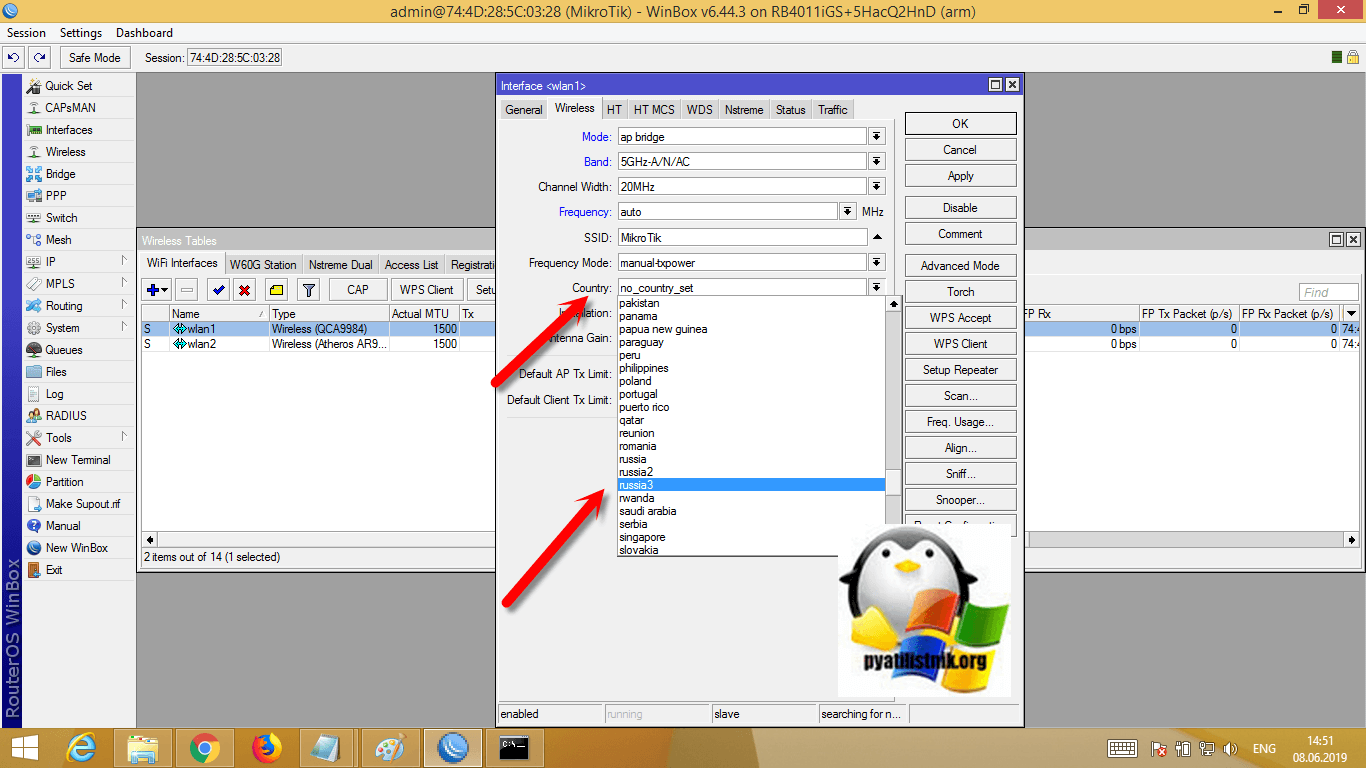1366x768 pixels.
Task: Click the undo arrow in toolbar
Action: (14, 58)
